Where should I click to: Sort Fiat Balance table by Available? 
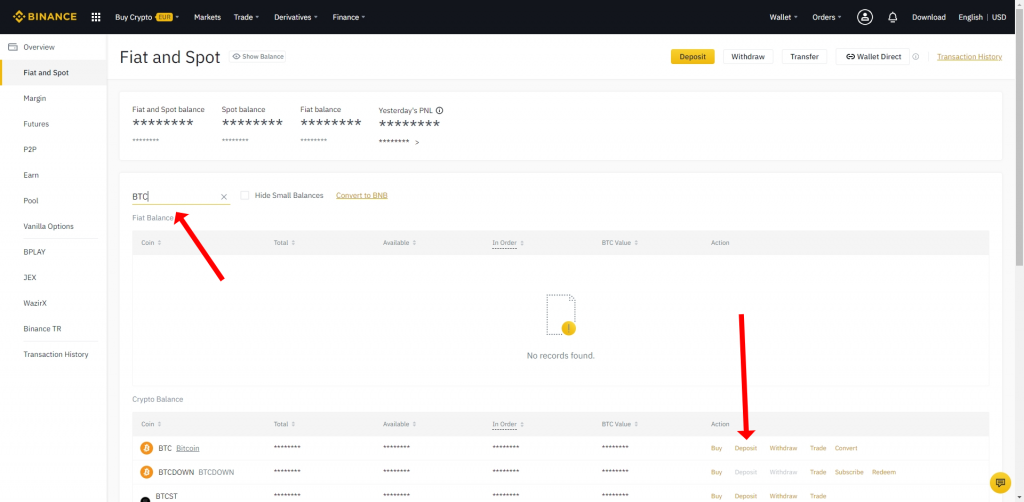click(x=400, y=243)
